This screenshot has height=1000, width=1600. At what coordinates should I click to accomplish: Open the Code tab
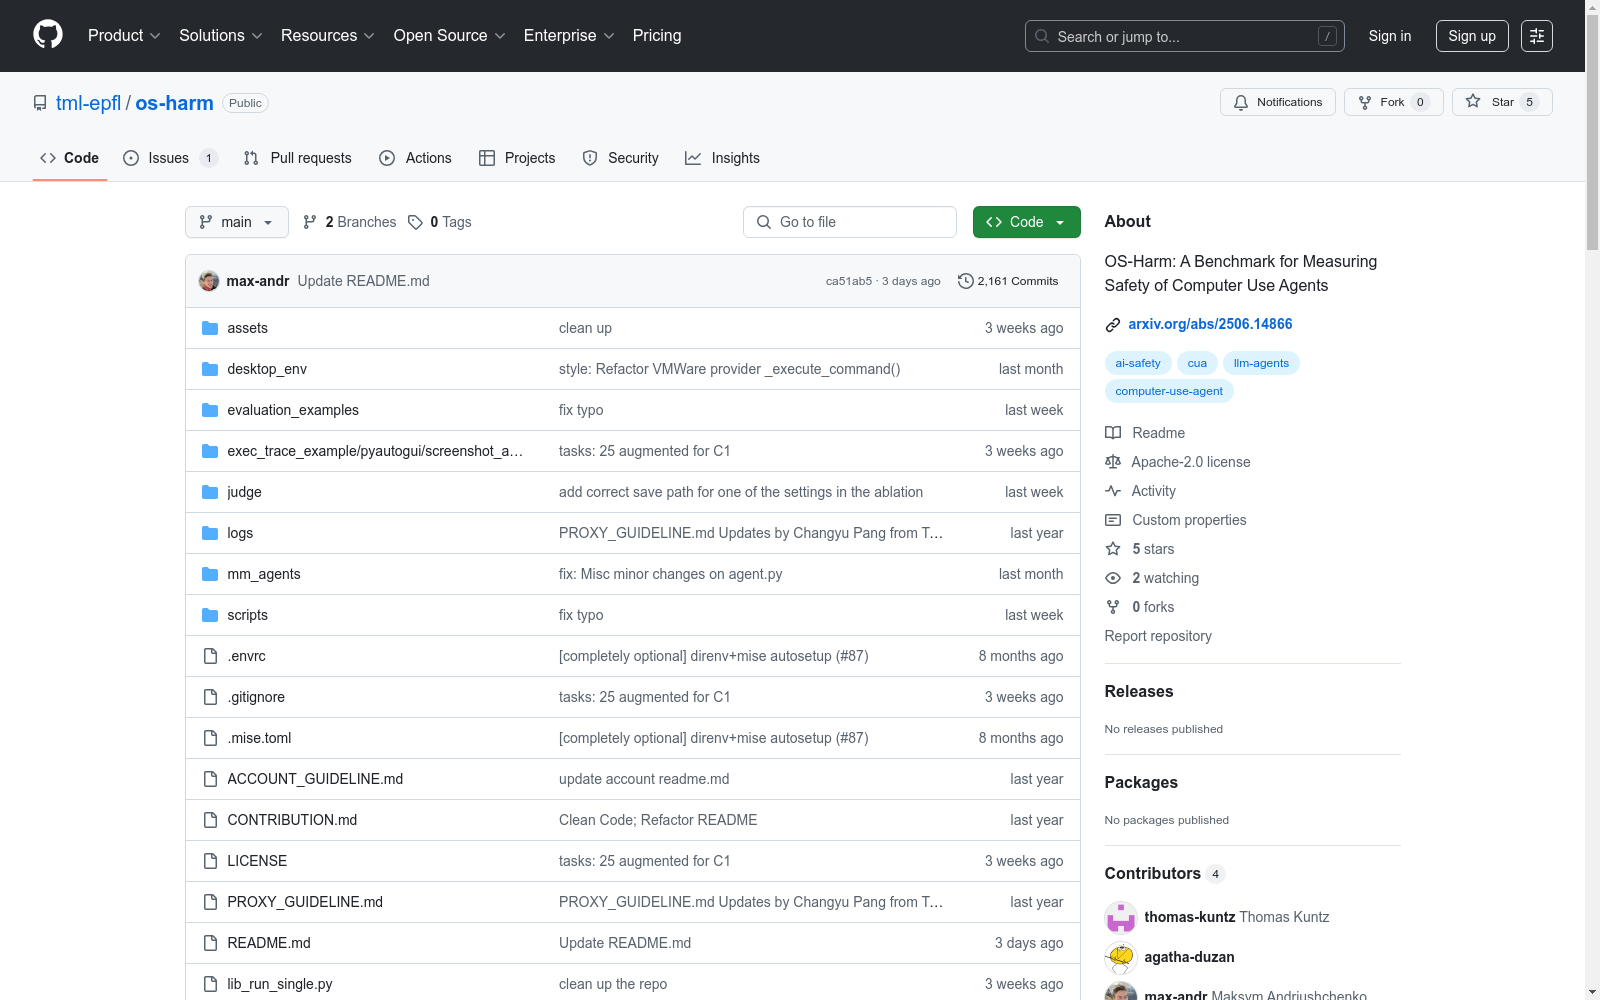70,158
